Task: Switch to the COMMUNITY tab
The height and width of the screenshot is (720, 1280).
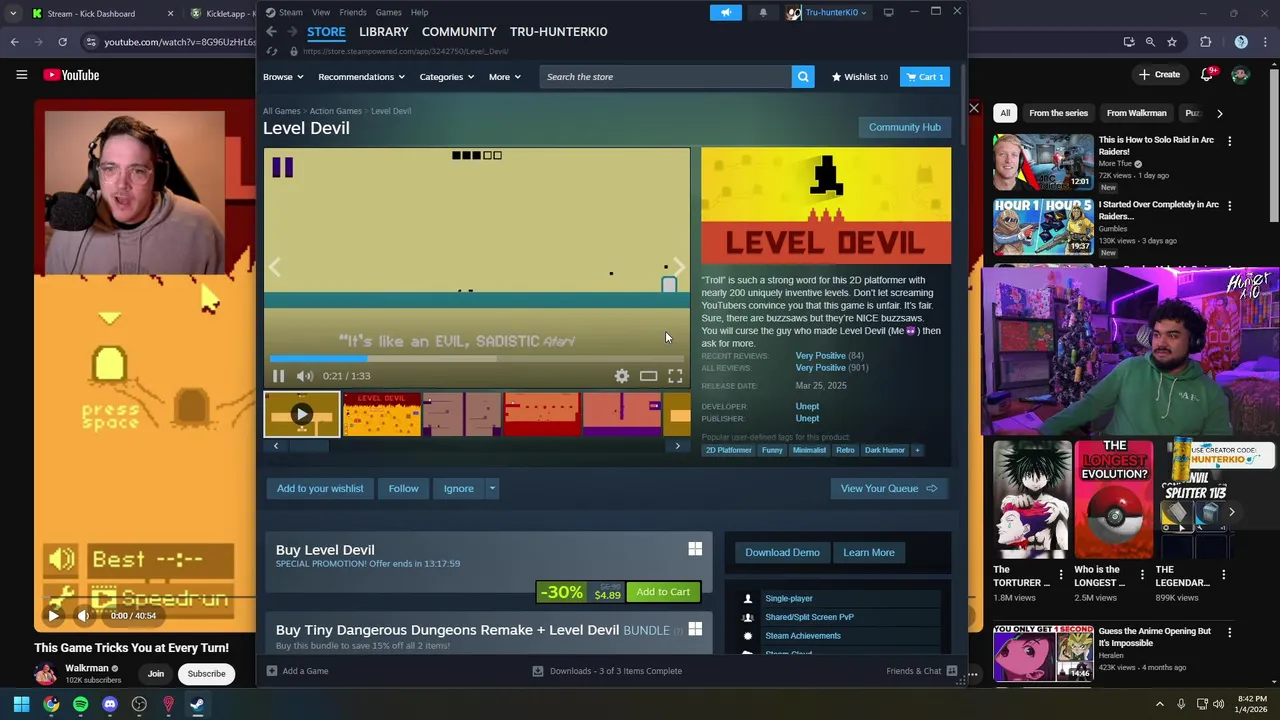Action: click(459, 32)
